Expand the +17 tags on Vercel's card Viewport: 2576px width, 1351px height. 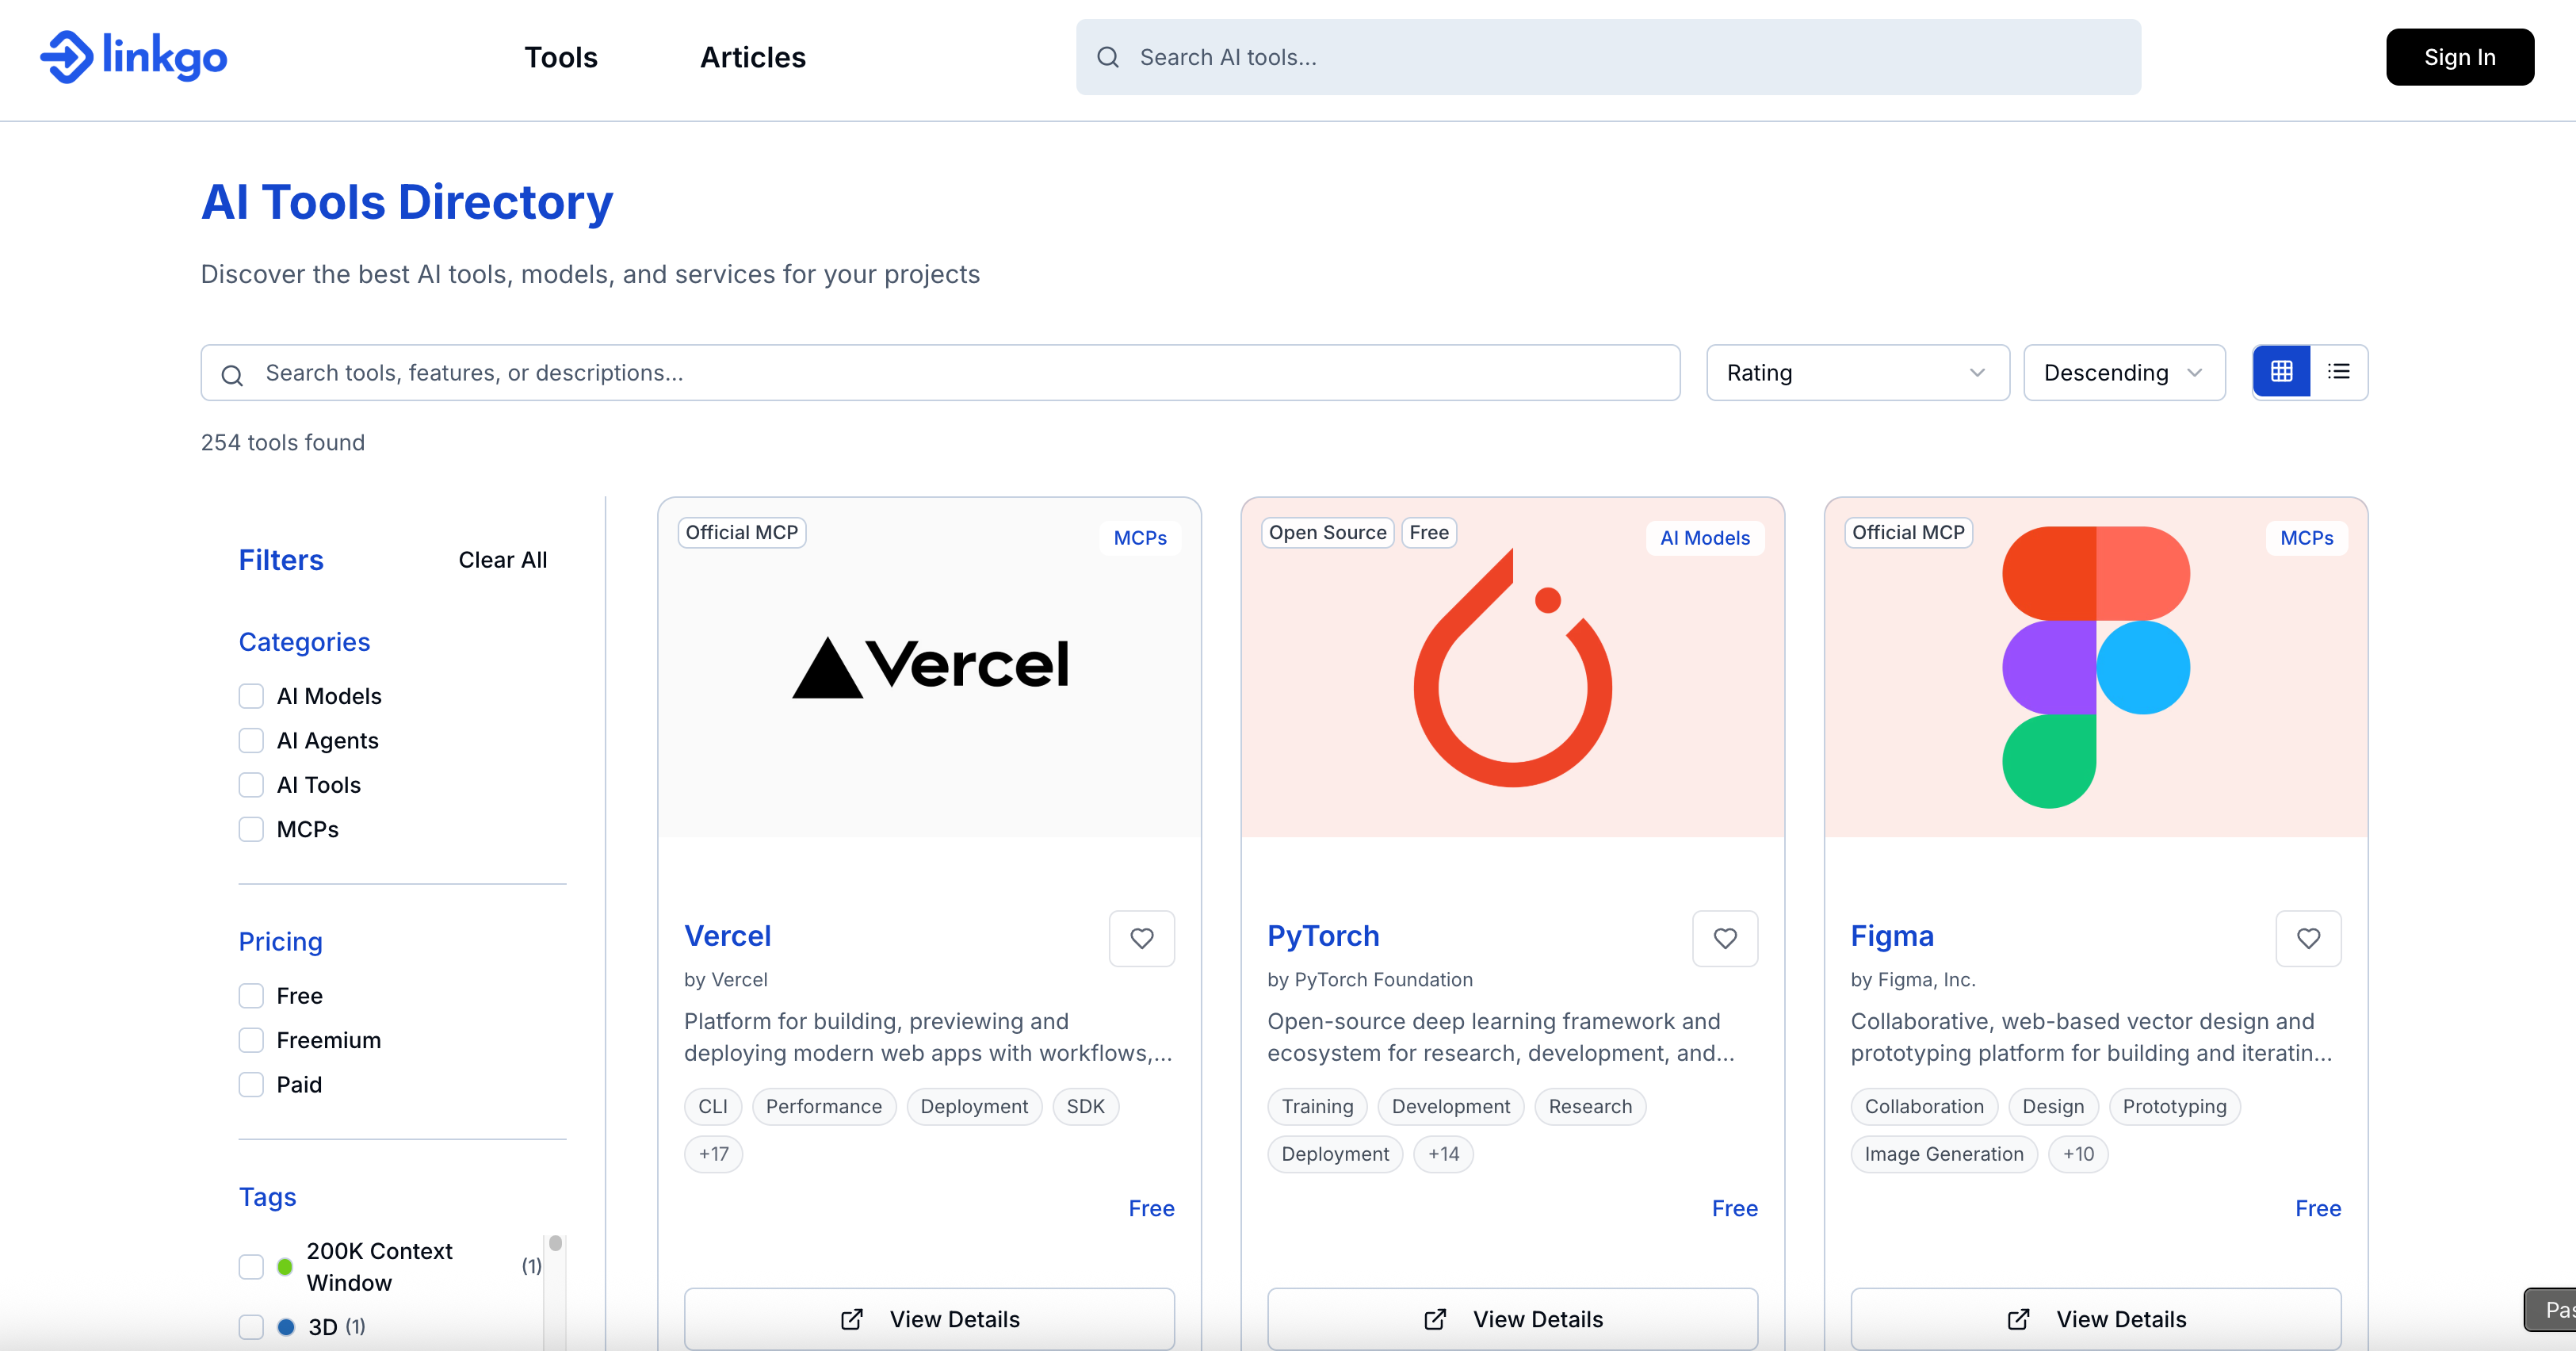(x=713, y=1154)
